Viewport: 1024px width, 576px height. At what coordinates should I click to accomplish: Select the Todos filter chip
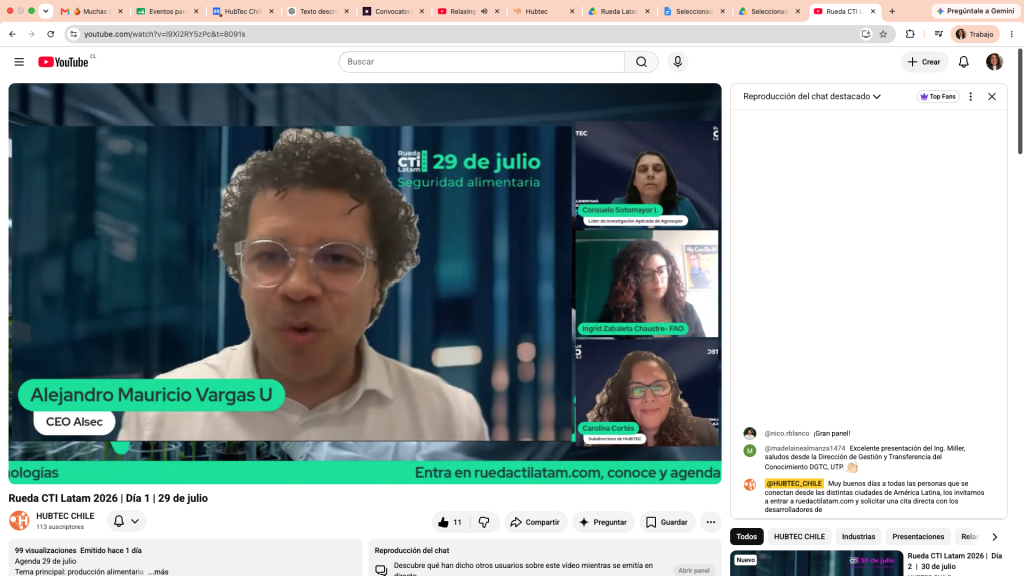(x=746, y=537)
